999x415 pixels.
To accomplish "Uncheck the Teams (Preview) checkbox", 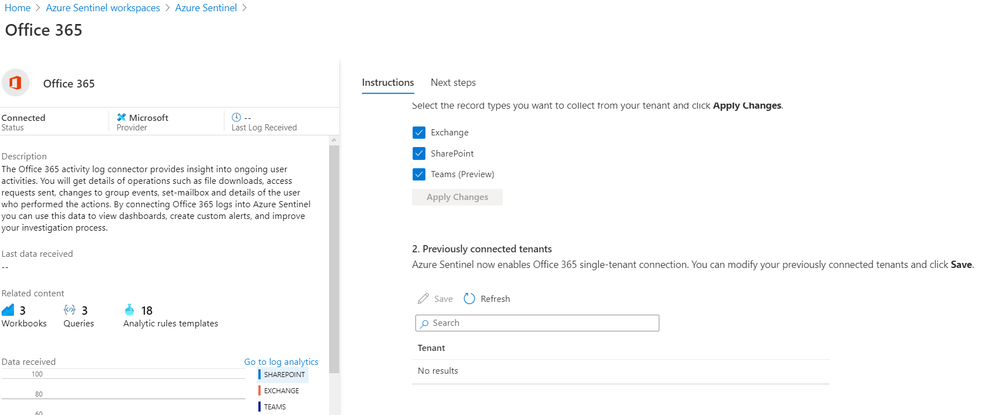I will coord(419,174).
